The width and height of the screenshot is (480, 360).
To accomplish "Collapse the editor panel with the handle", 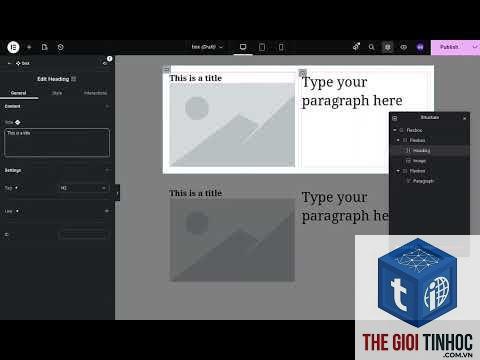I will (x=117, y=193).
